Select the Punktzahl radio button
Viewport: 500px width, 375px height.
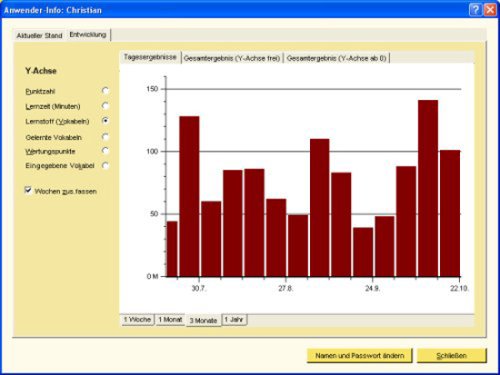105,91
